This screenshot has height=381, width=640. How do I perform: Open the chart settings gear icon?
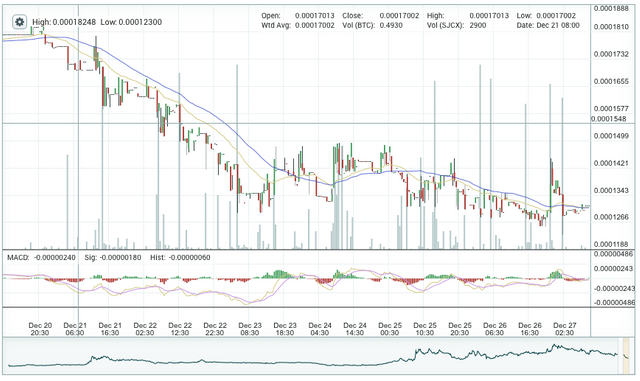19,22
